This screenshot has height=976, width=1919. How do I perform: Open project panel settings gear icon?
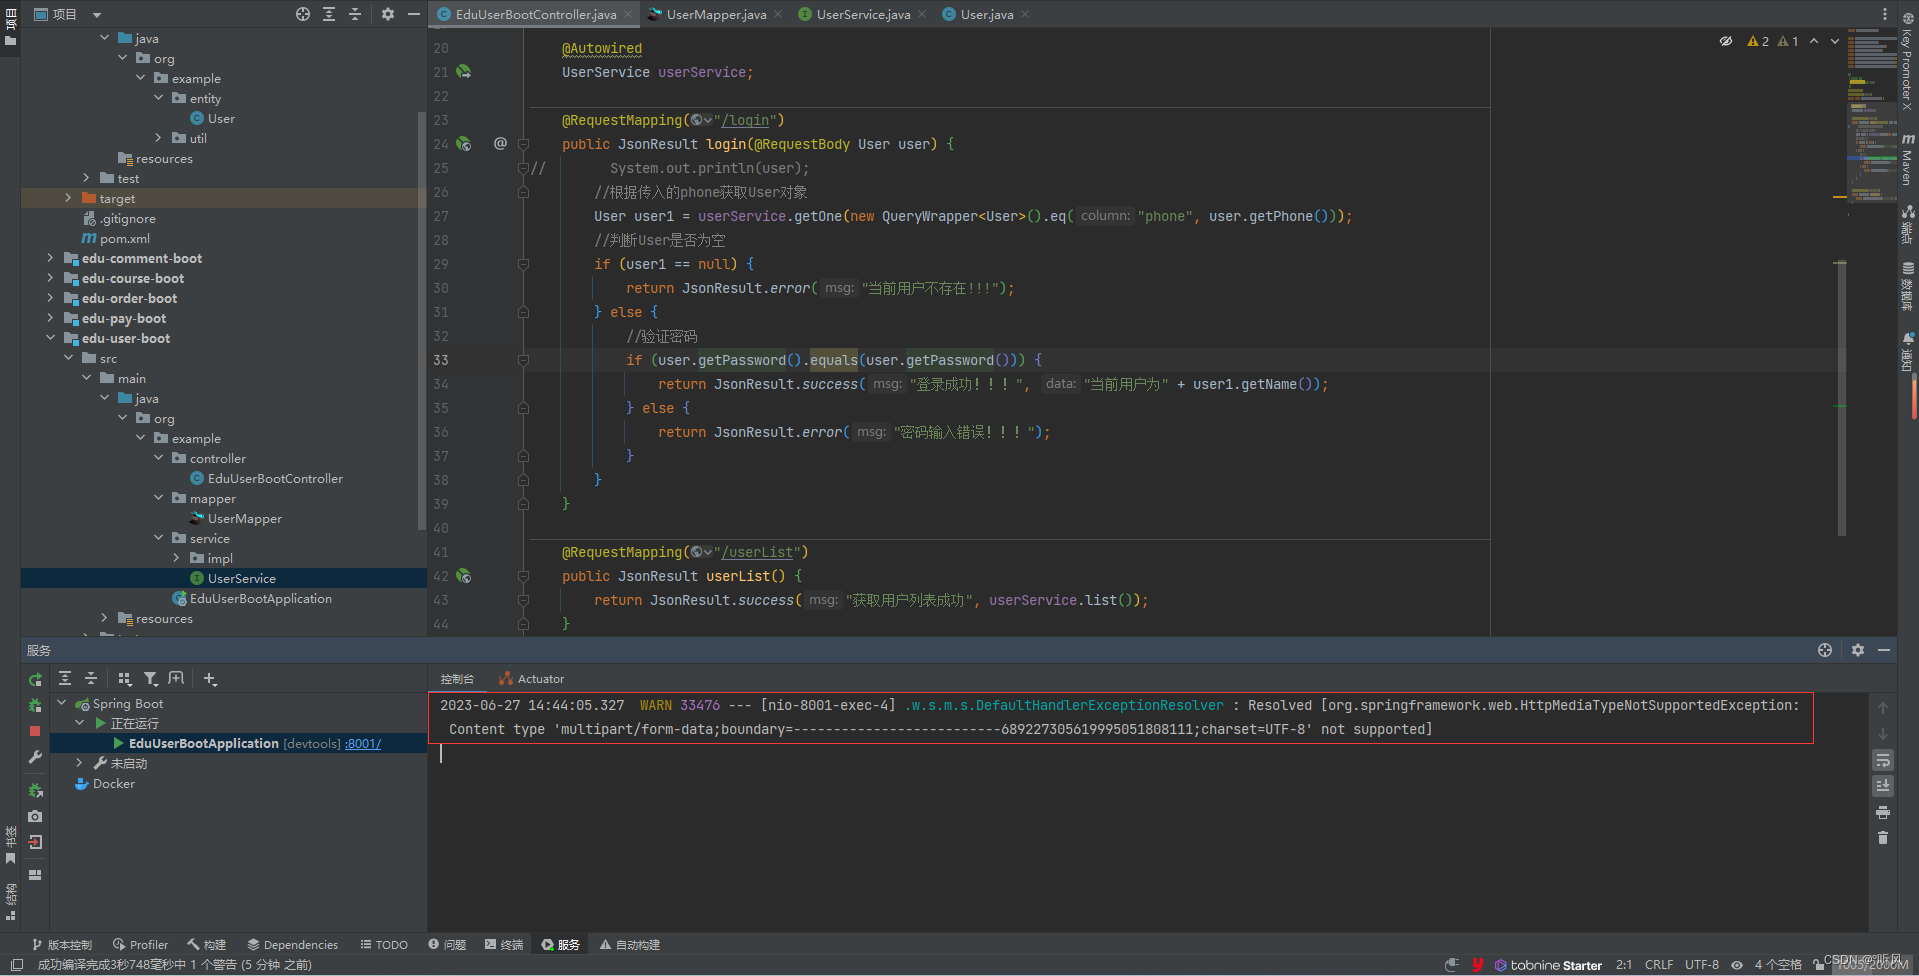pos(388,15)
